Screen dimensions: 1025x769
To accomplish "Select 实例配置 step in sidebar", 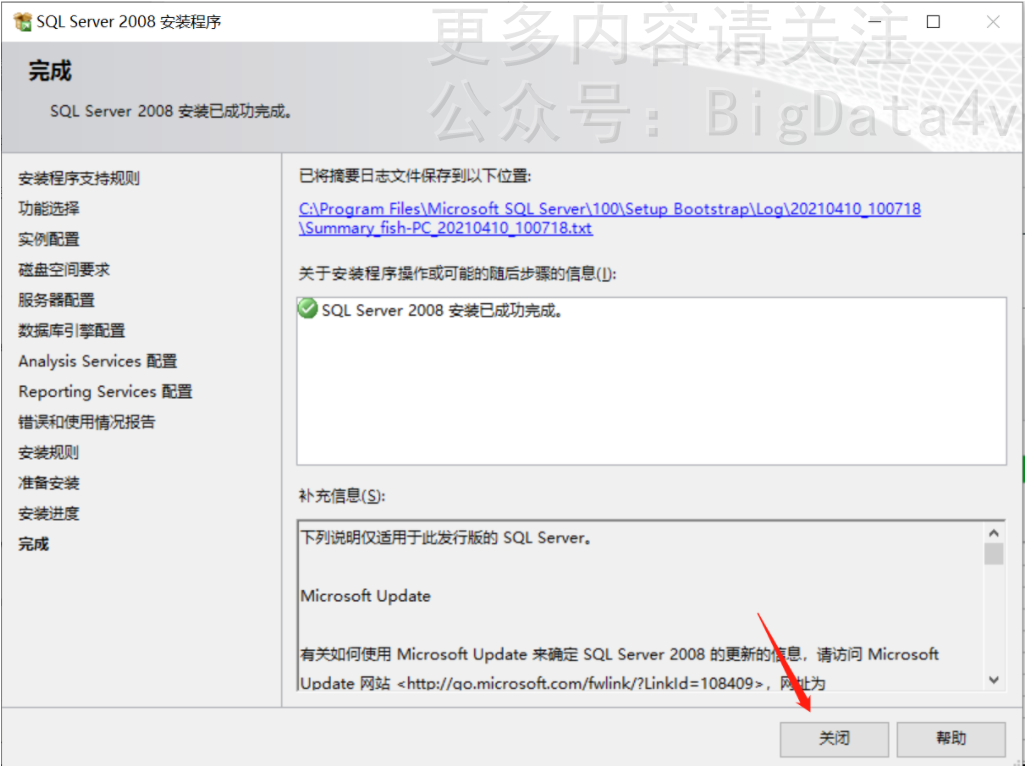I will [x=49, y=239].
